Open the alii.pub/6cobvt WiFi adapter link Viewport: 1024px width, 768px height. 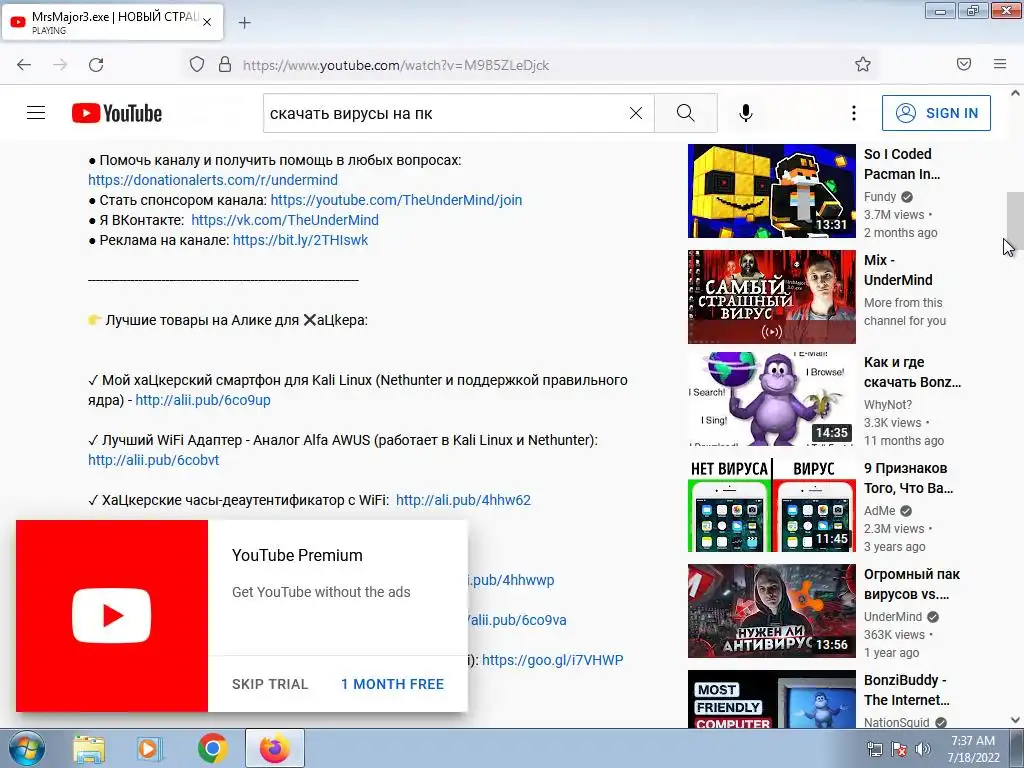coord(153,460)
